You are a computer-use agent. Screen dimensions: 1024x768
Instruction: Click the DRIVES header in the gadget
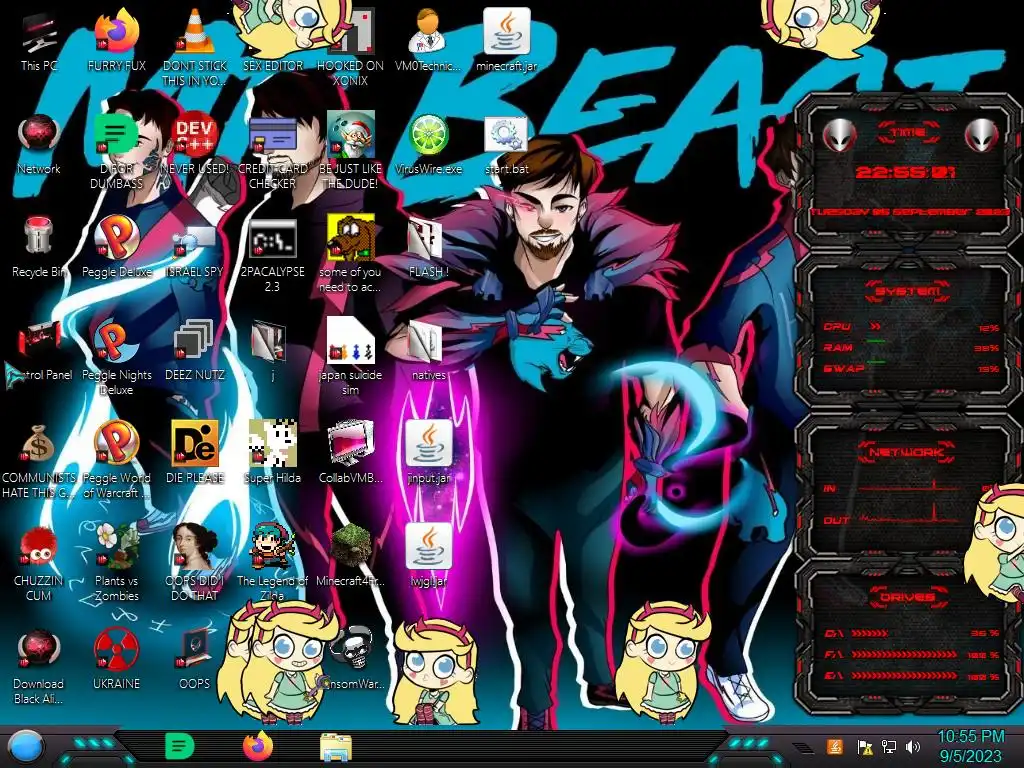coord(907,596)
